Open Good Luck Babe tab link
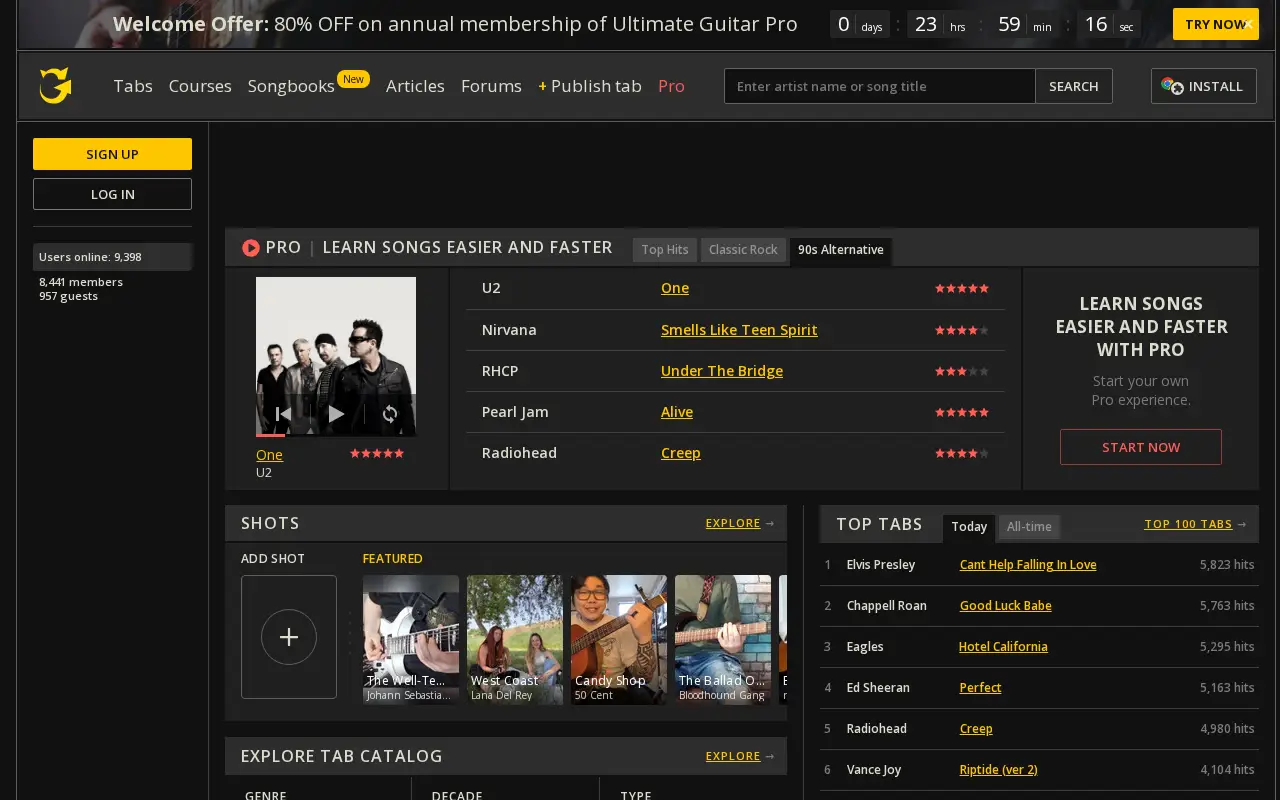The height and width of the screenshot is (800, 1280). pos(1006,606)
